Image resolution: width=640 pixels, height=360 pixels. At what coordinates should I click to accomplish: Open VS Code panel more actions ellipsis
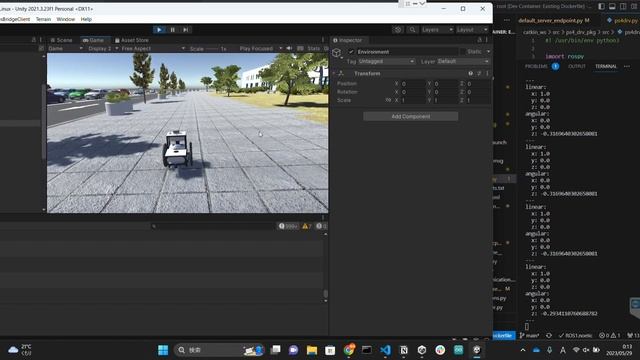point(627,66)
